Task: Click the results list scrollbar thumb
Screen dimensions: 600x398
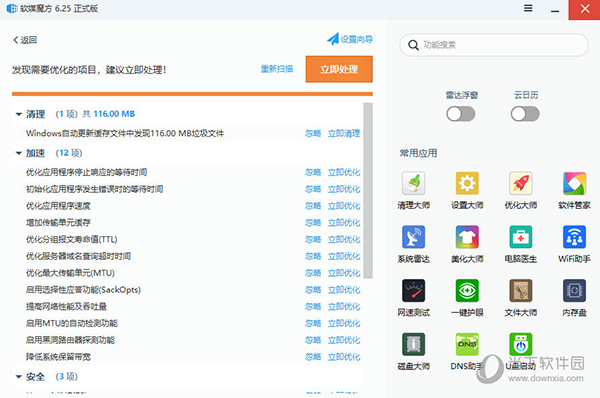Action: (x=368, y=190)
